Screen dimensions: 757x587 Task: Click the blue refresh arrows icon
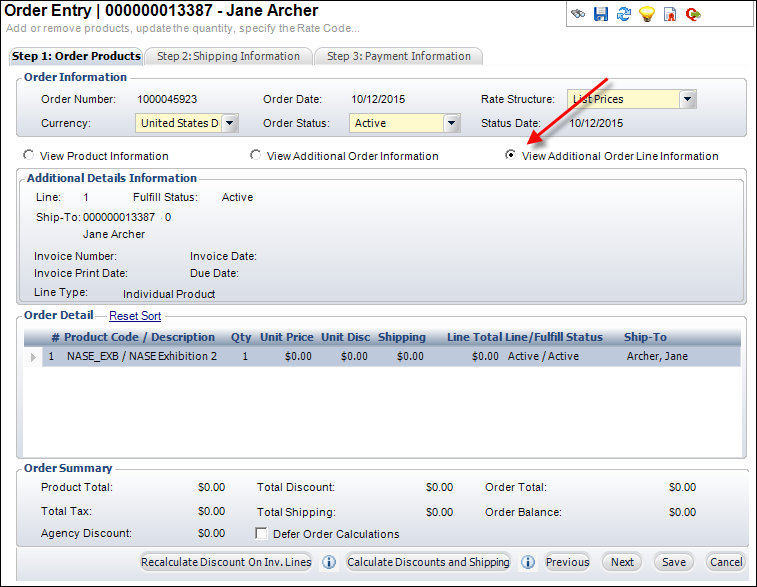(624, 14)
